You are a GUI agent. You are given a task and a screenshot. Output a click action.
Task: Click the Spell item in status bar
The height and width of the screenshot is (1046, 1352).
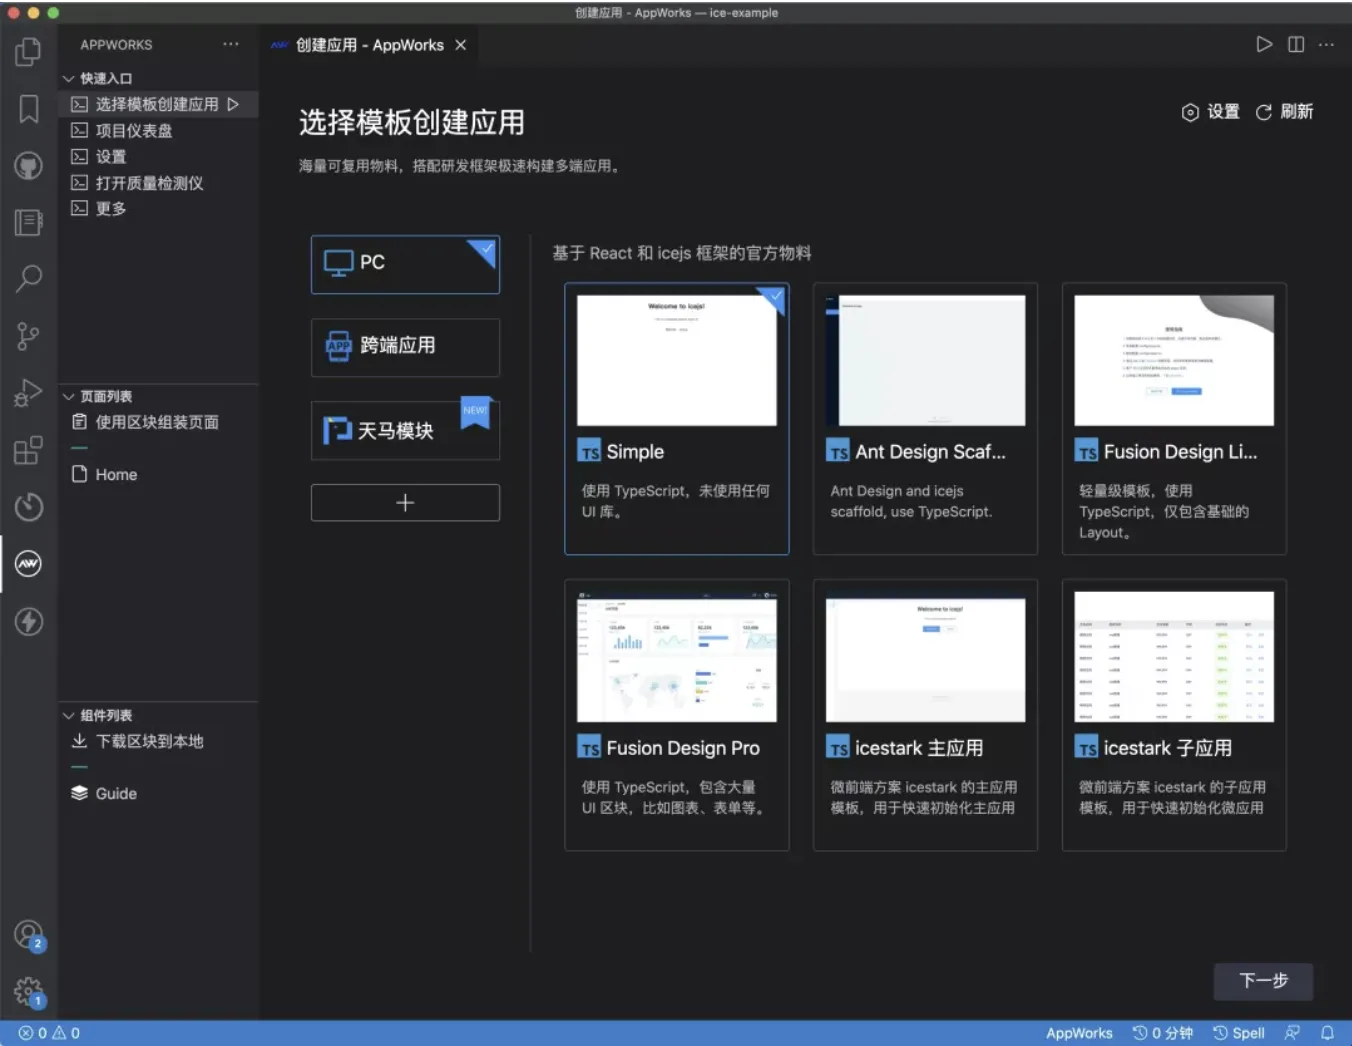click(x=1239, y=1033)
